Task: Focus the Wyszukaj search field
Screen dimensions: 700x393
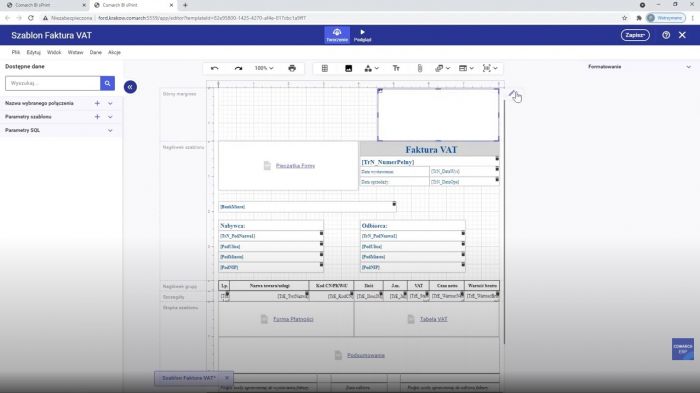Action: [53, 83]
